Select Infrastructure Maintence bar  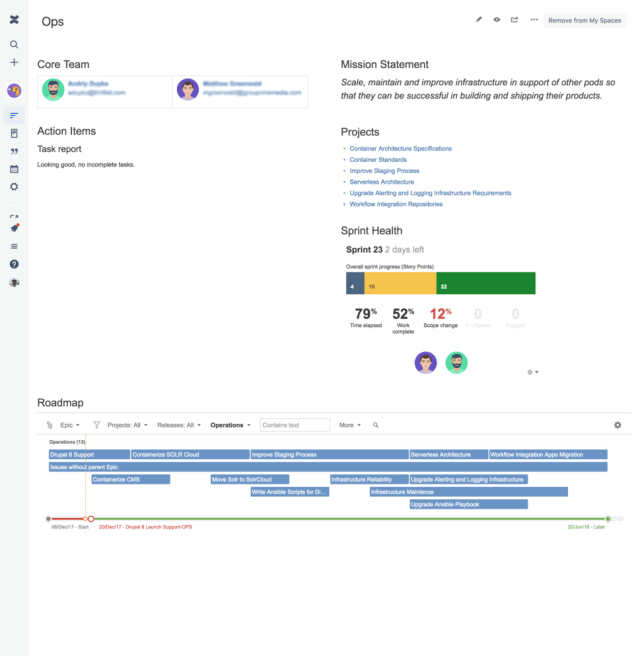point(469,492)
